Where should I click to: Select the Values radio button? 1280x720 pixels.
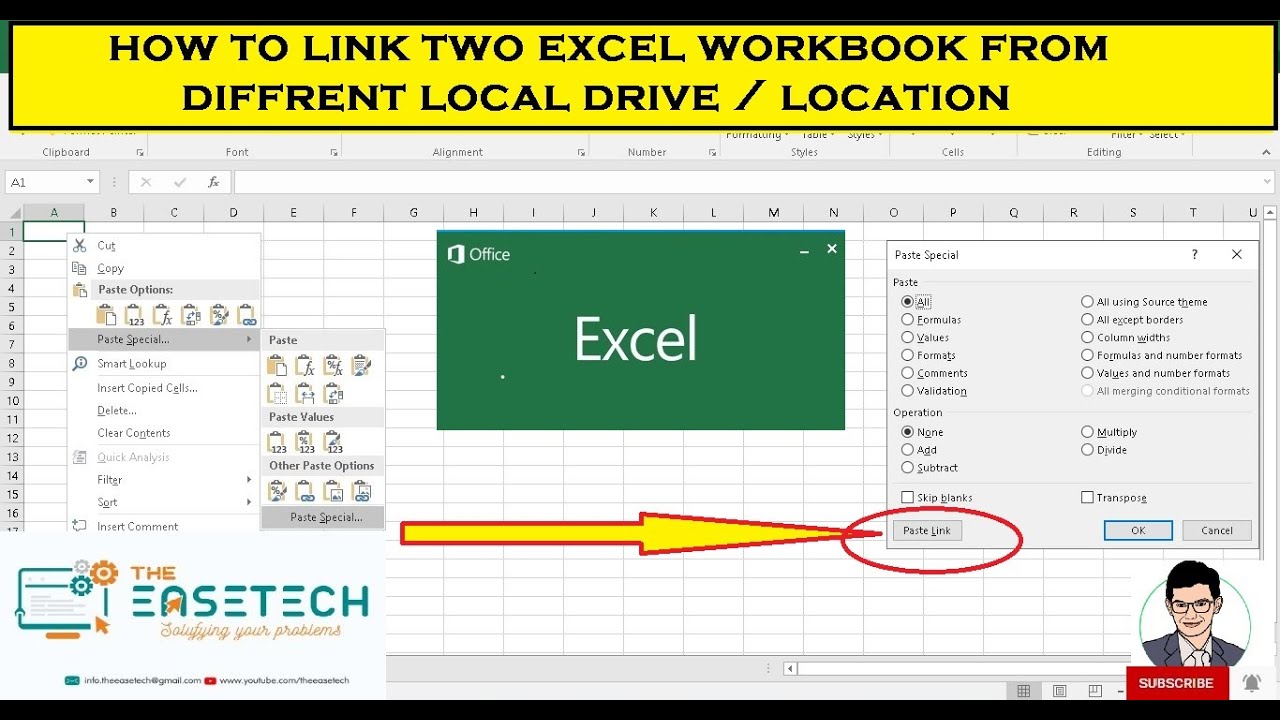coord(907,337)
